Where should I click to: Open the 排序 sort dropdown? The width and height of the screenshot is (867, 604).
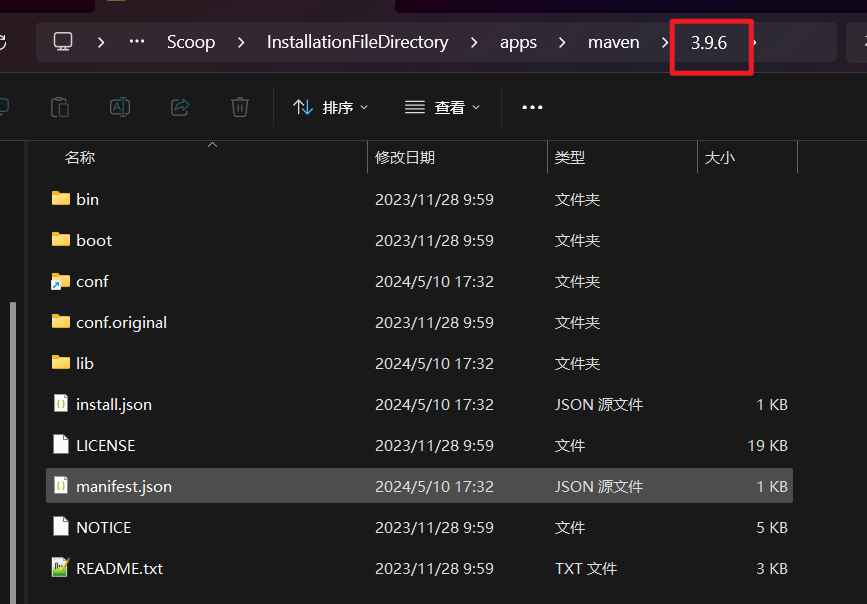(x=330, y=107)
